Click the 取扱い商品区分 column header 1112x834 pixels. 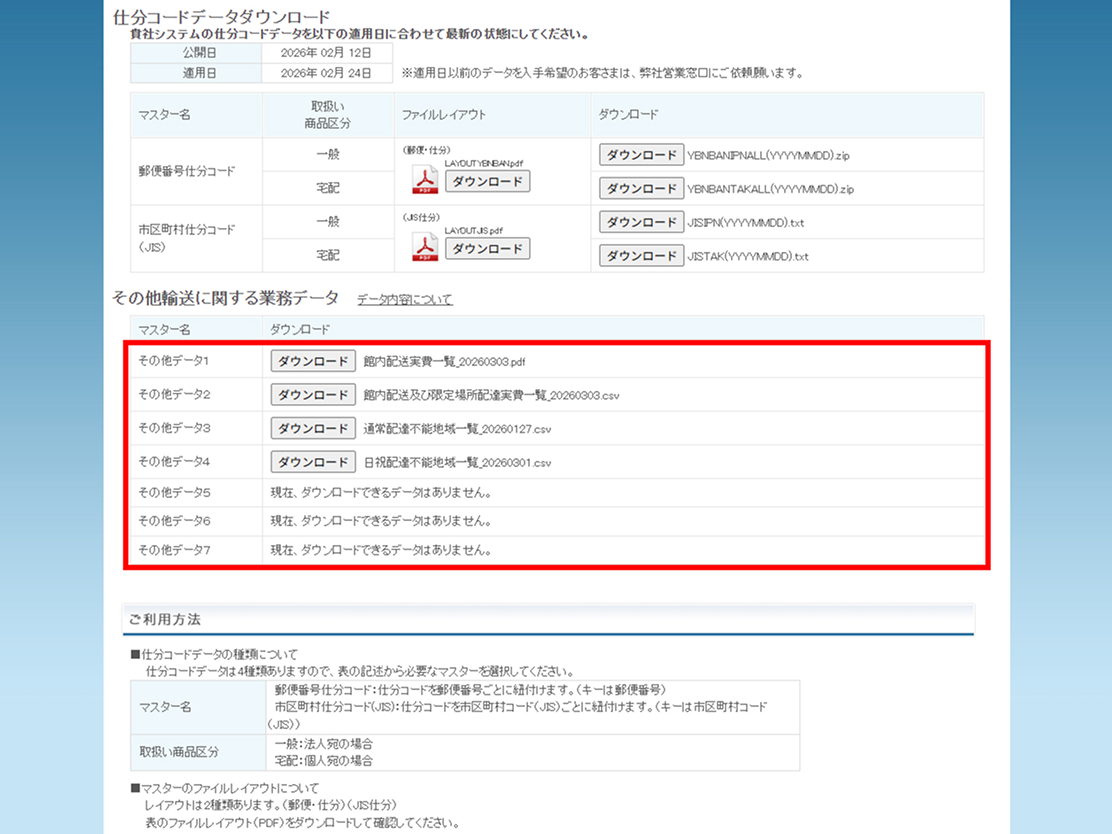tap(328, 115)
